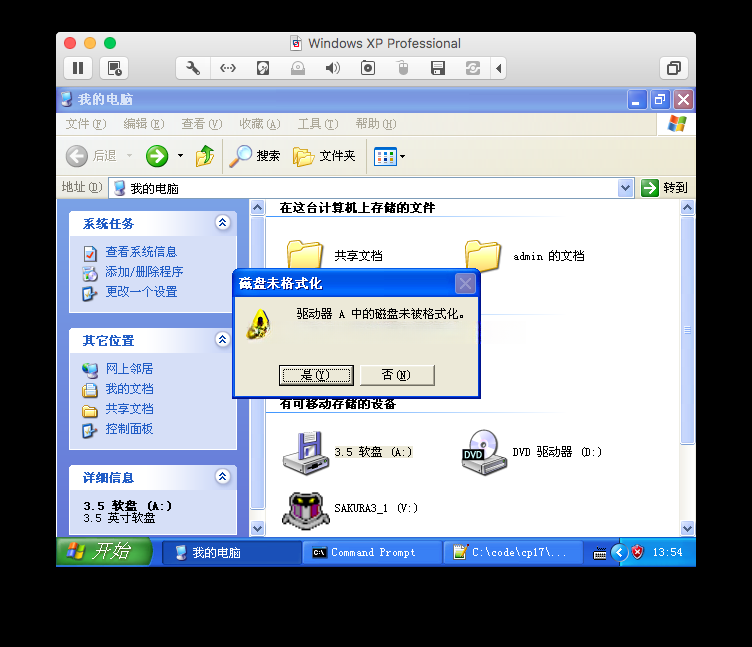Select the 共享文档 folder icon

pos(305,254)
